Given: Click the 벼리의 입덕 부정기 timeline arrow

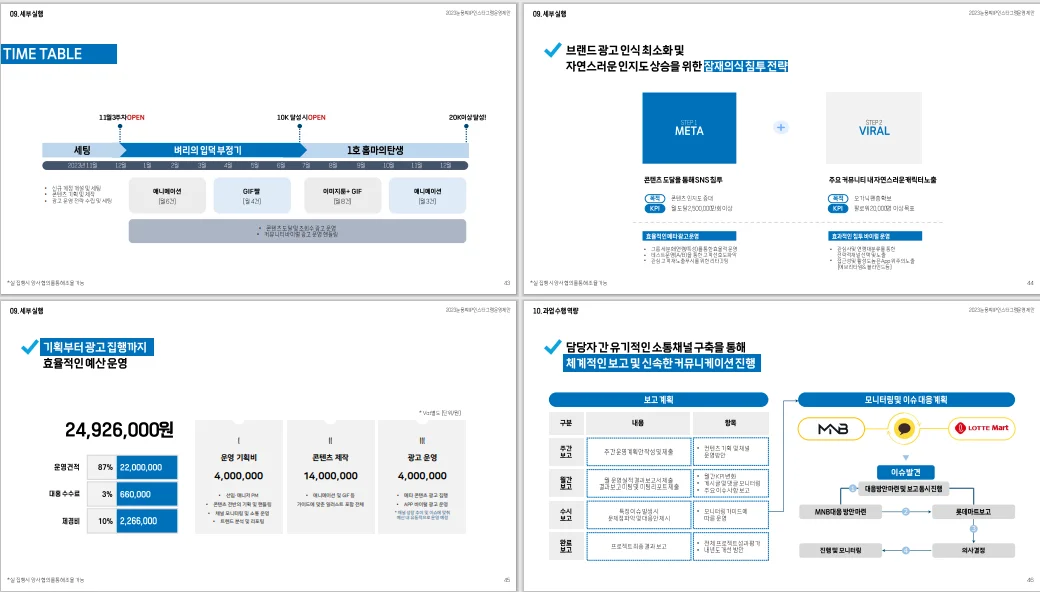Looking at the screenshot, I should [x=208, y=150].
